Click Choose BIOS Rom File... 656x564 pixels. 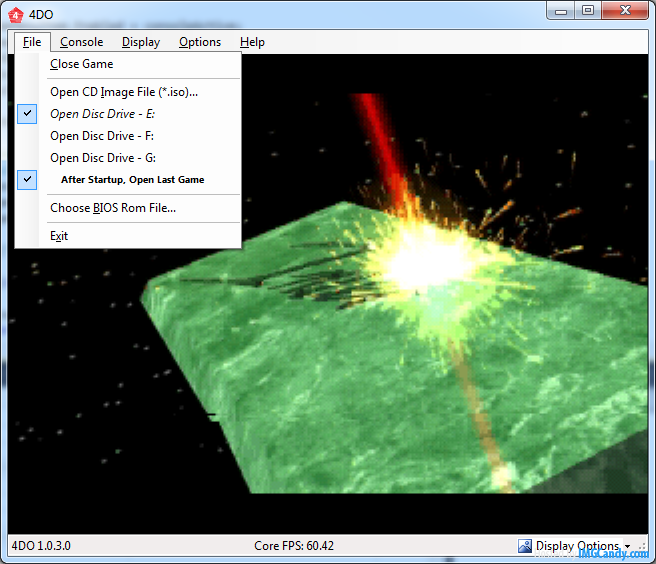click(113, 208)
